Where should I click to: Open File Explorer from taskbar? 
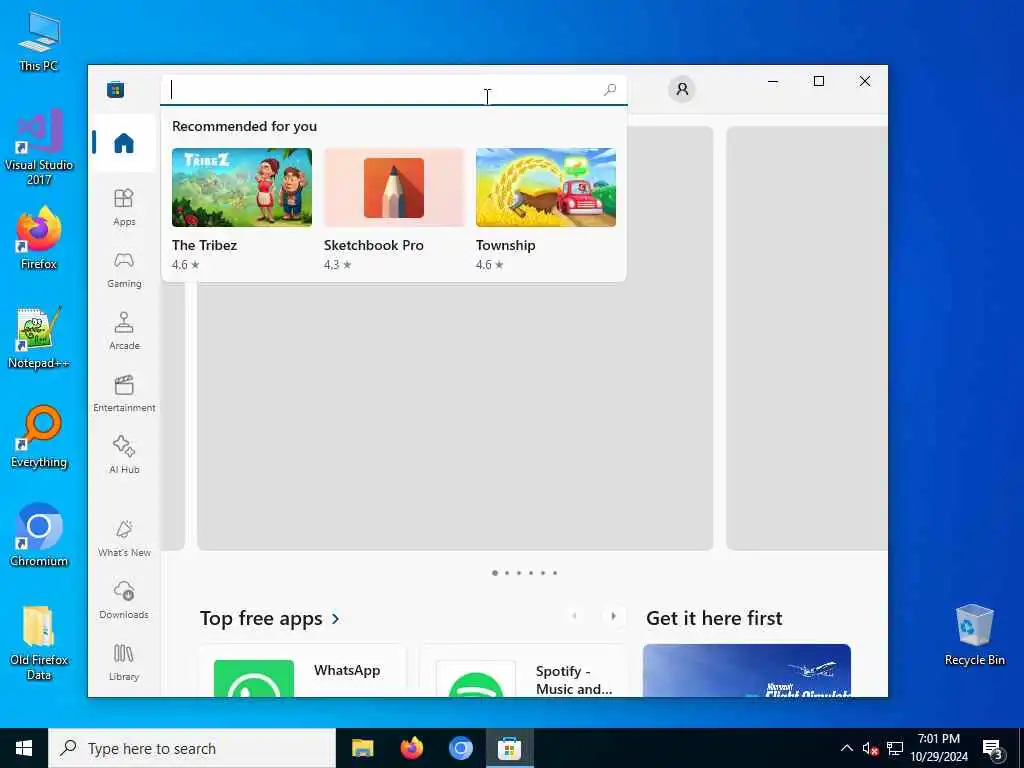[362, 748]
